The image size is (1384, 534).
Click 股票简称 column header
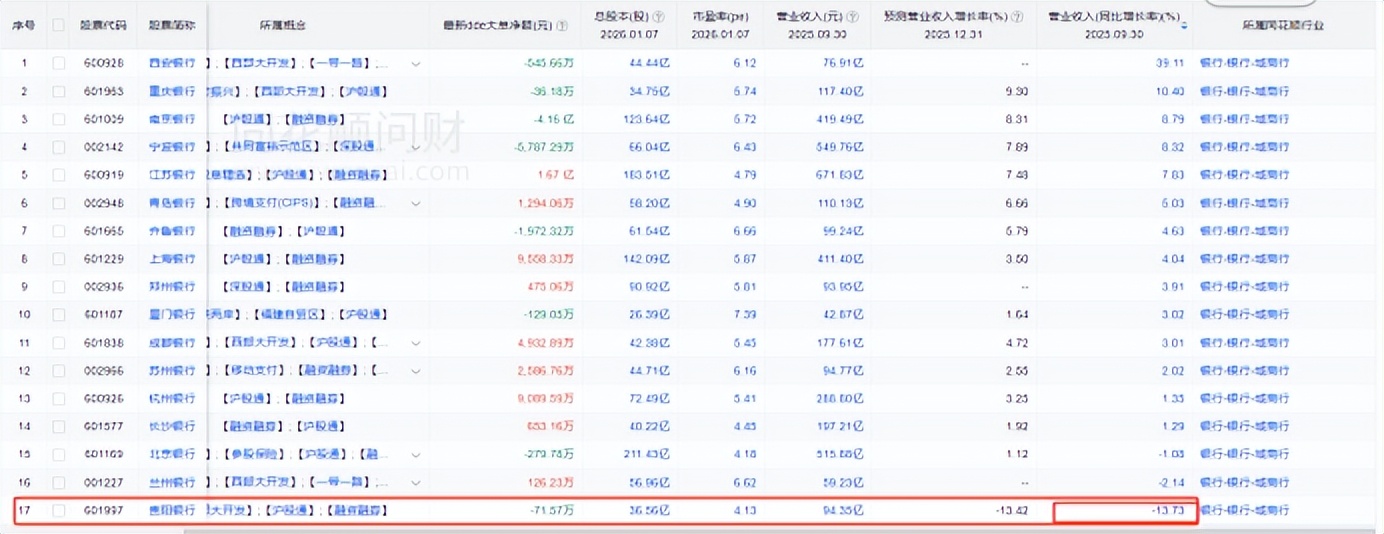tap(172, 25)
